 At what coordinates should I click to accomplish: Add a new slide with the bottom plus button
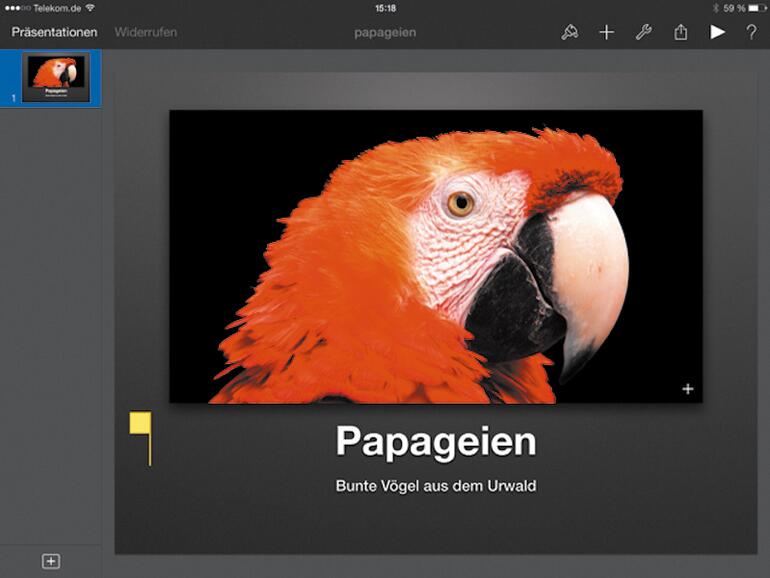pyautogui.click(x=51, y=561)
